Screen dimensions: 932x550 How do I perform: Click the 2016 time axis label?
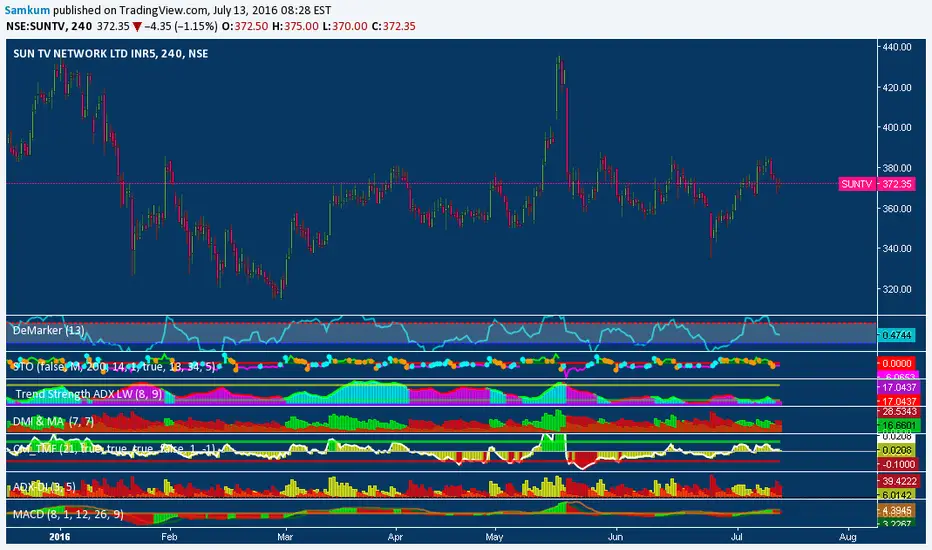[59, 537]
